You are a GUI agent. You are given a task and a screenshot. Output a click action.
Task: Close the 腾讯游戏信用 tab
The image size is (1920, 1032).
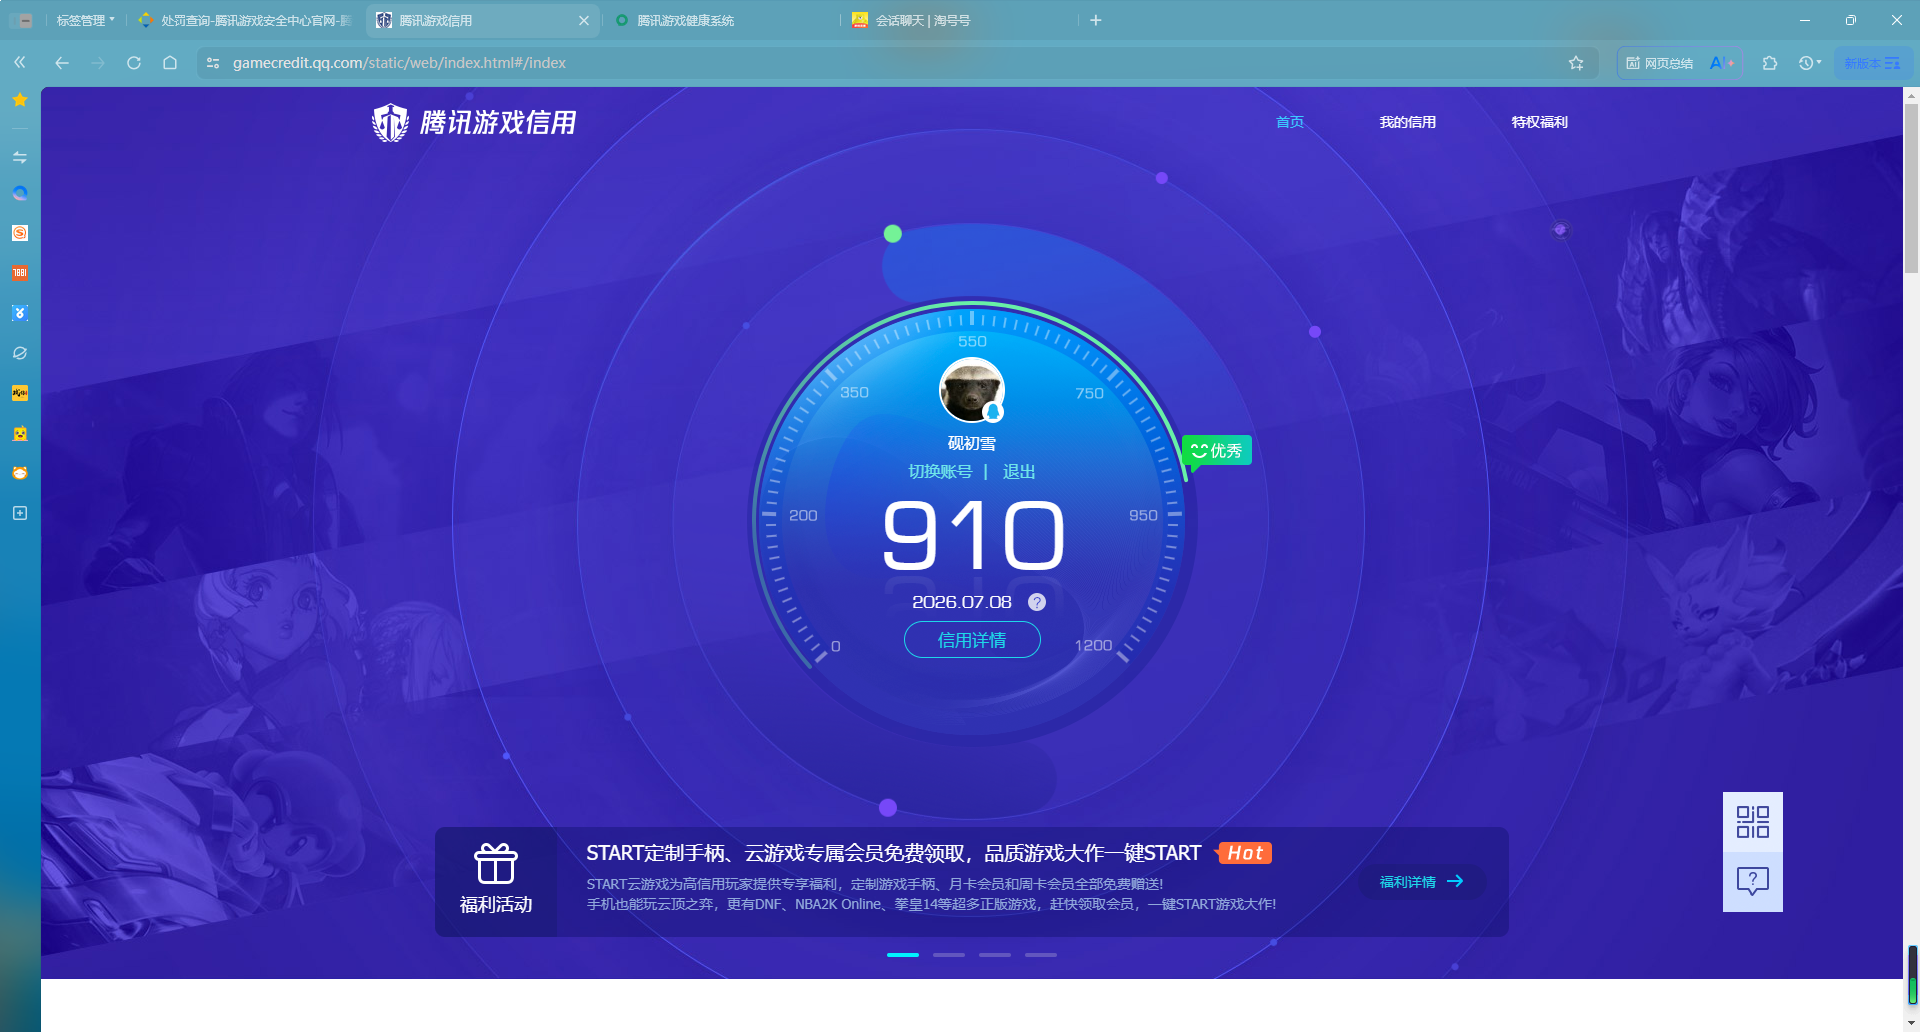pyautogui.click(x=584, y=20)
